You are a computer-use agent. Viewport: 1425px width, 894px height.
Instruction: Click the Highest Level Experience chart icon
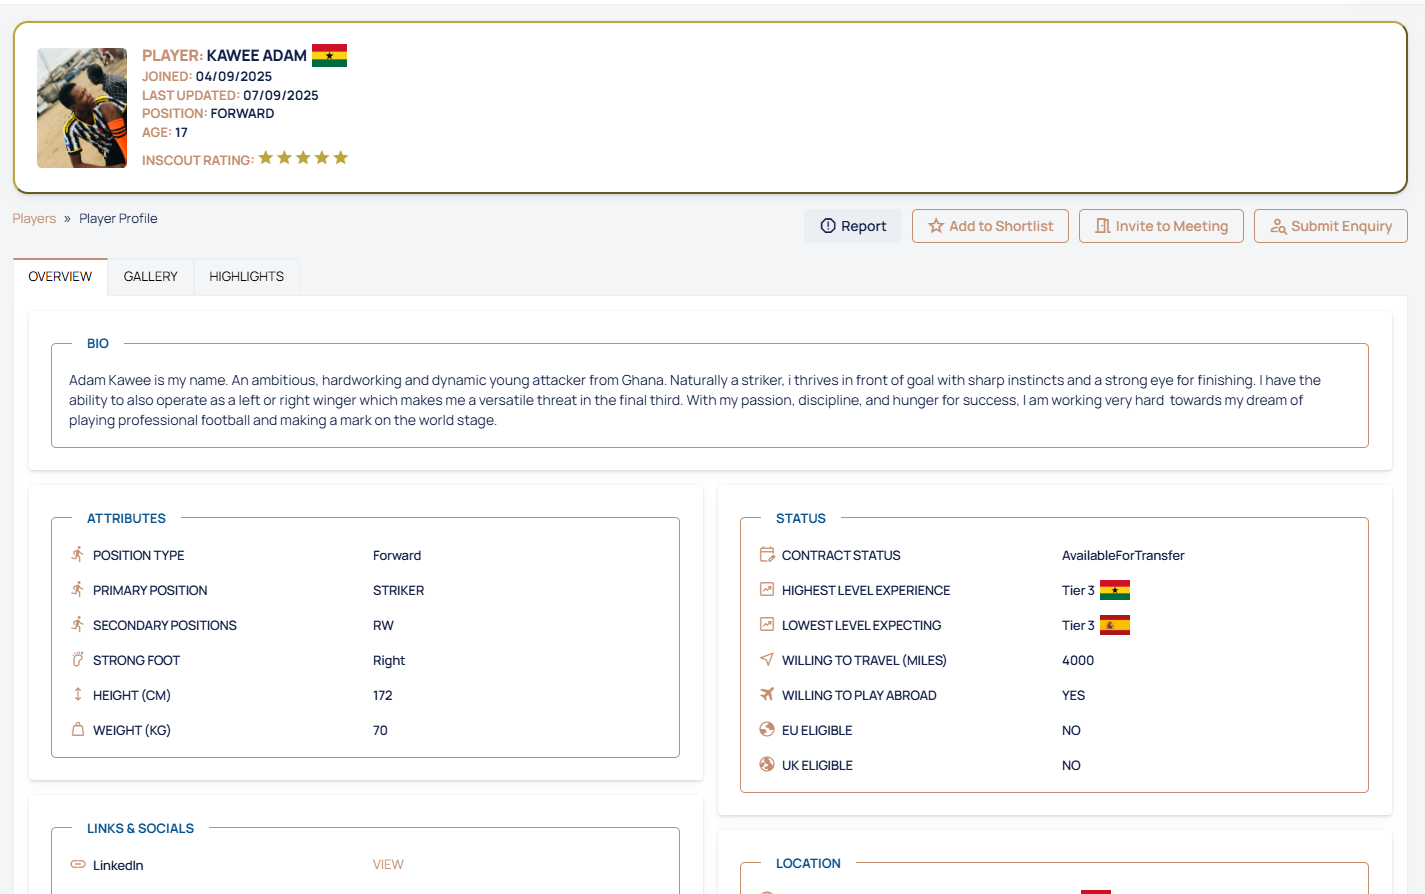click(x=767, y=589)
